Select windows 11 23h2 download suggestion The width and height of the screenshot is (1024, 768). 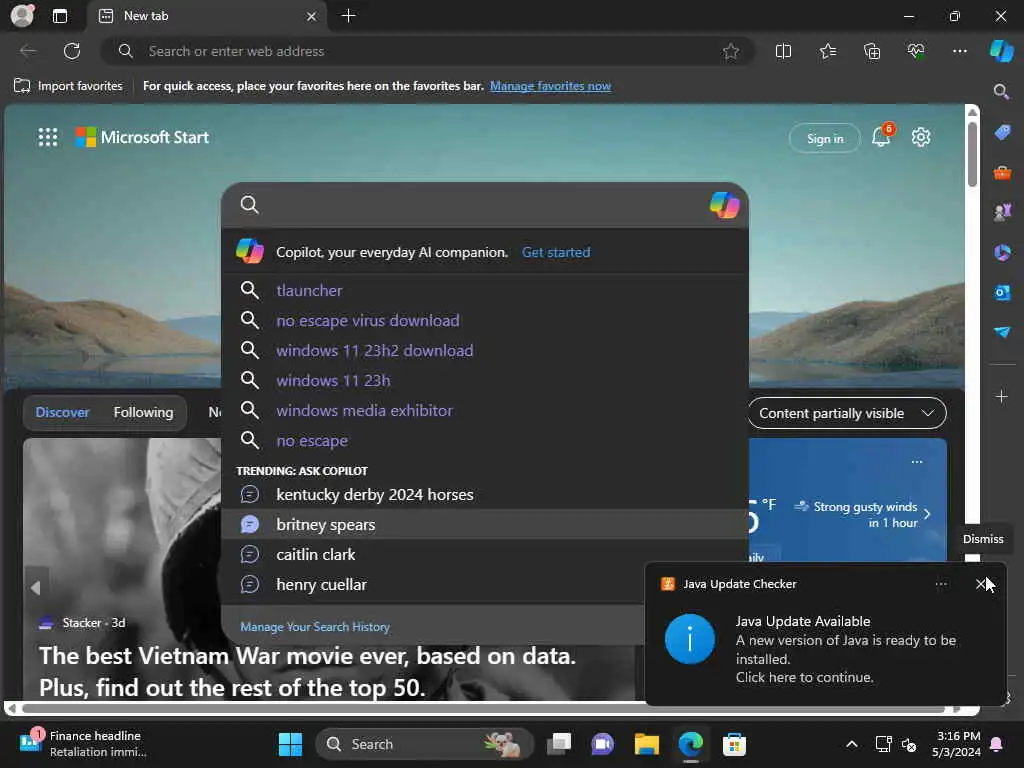(x=485, y=350)
